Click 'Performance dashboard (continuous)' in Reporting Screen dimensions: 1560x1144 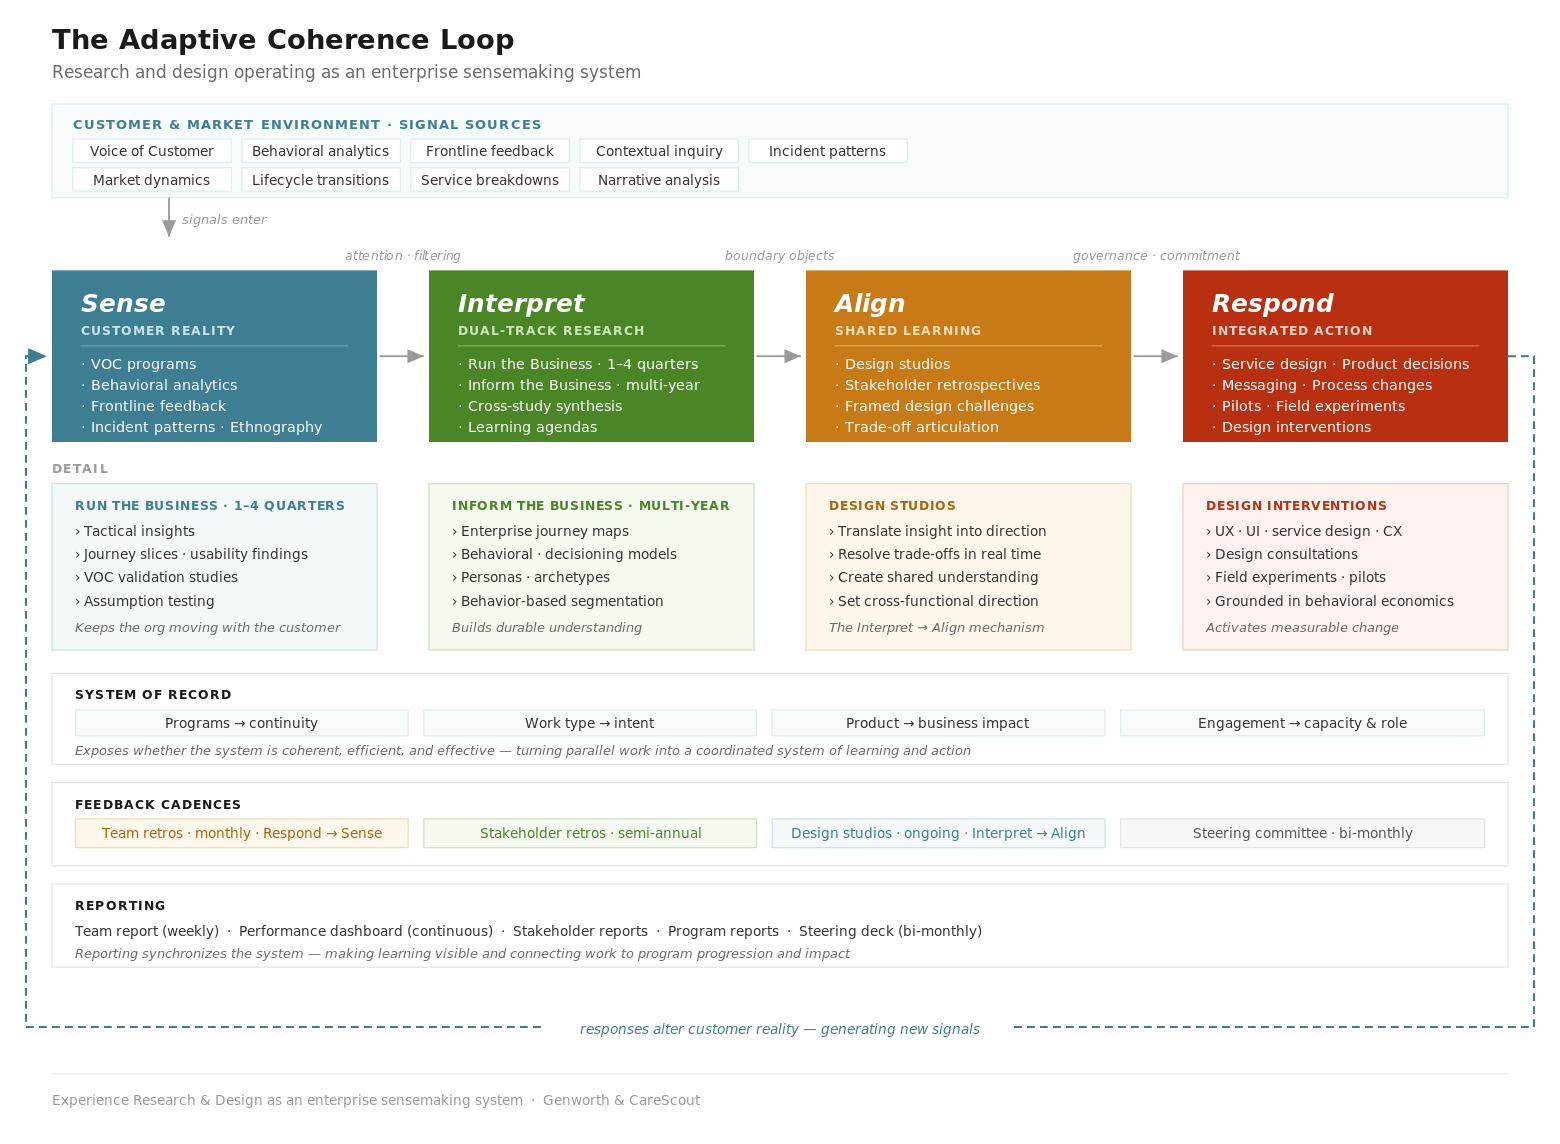[366, 931]
